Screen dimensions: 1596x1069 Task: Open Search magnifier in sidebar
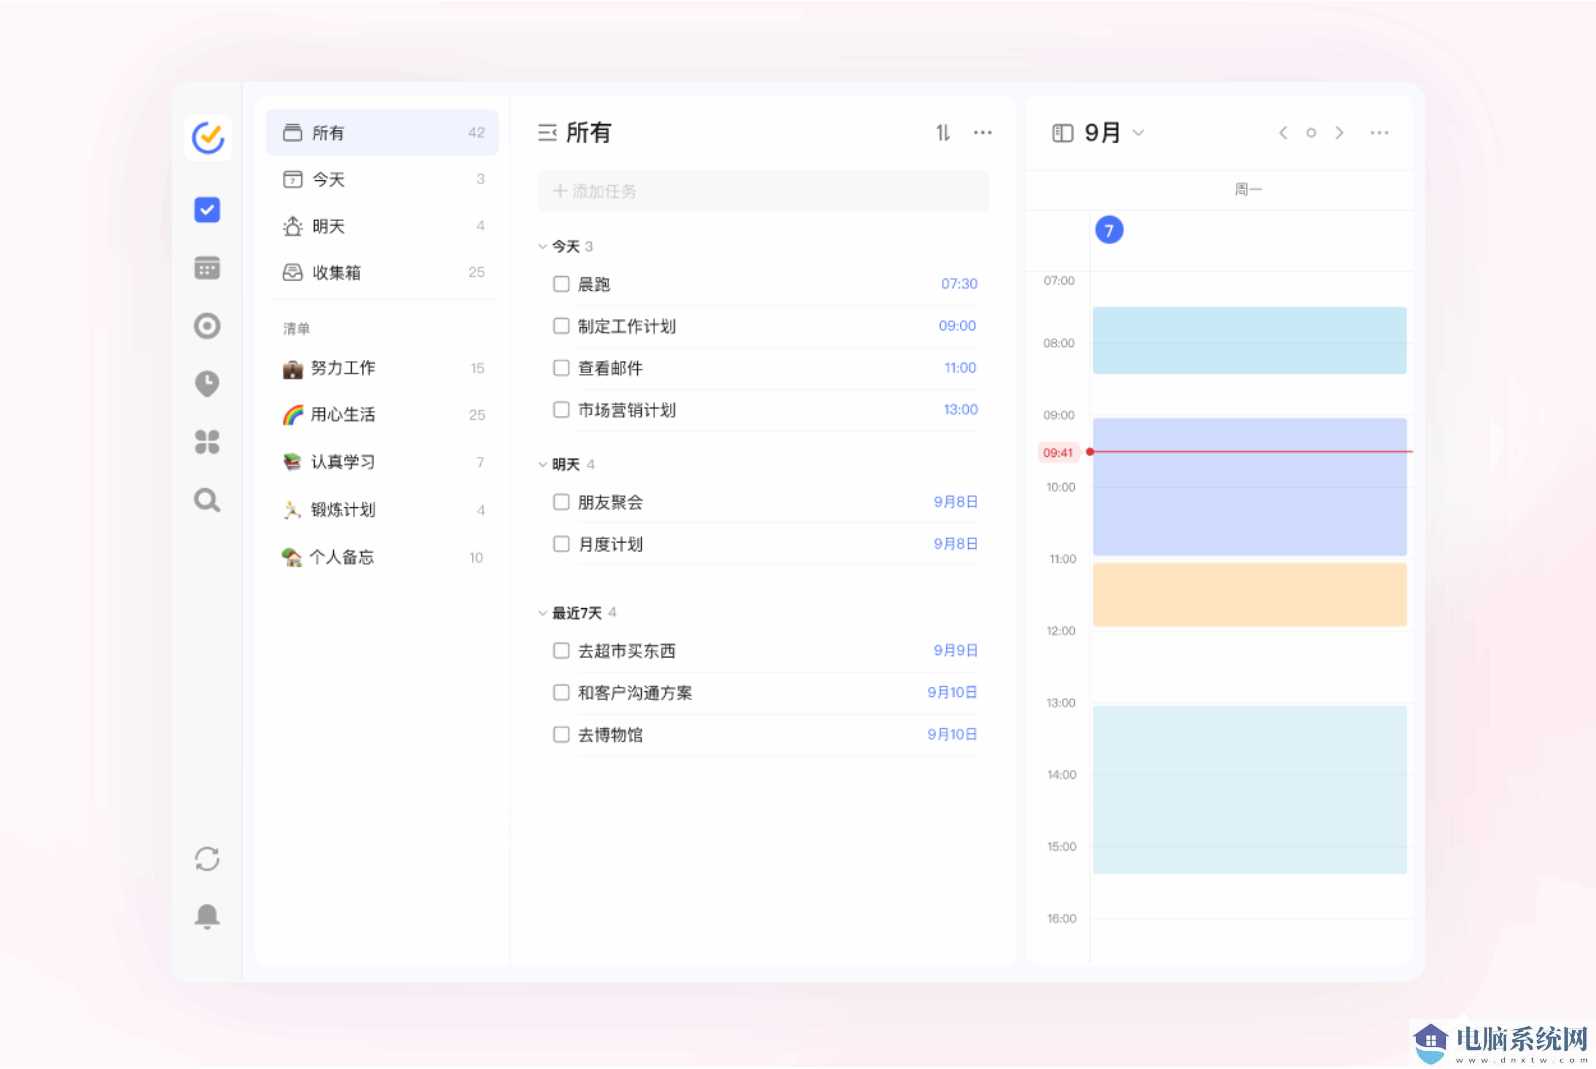(x=207, y=500)
